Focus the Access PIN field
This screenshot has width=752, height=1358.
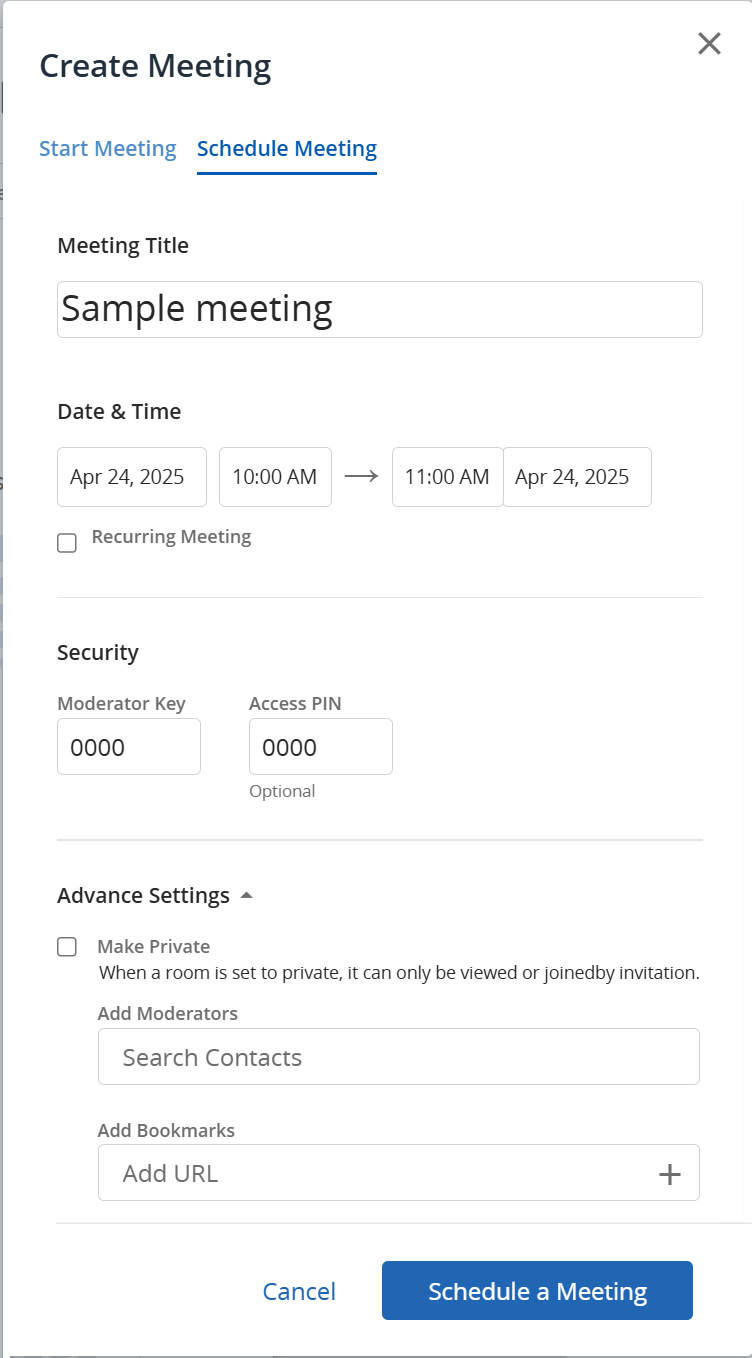[321, 747]
